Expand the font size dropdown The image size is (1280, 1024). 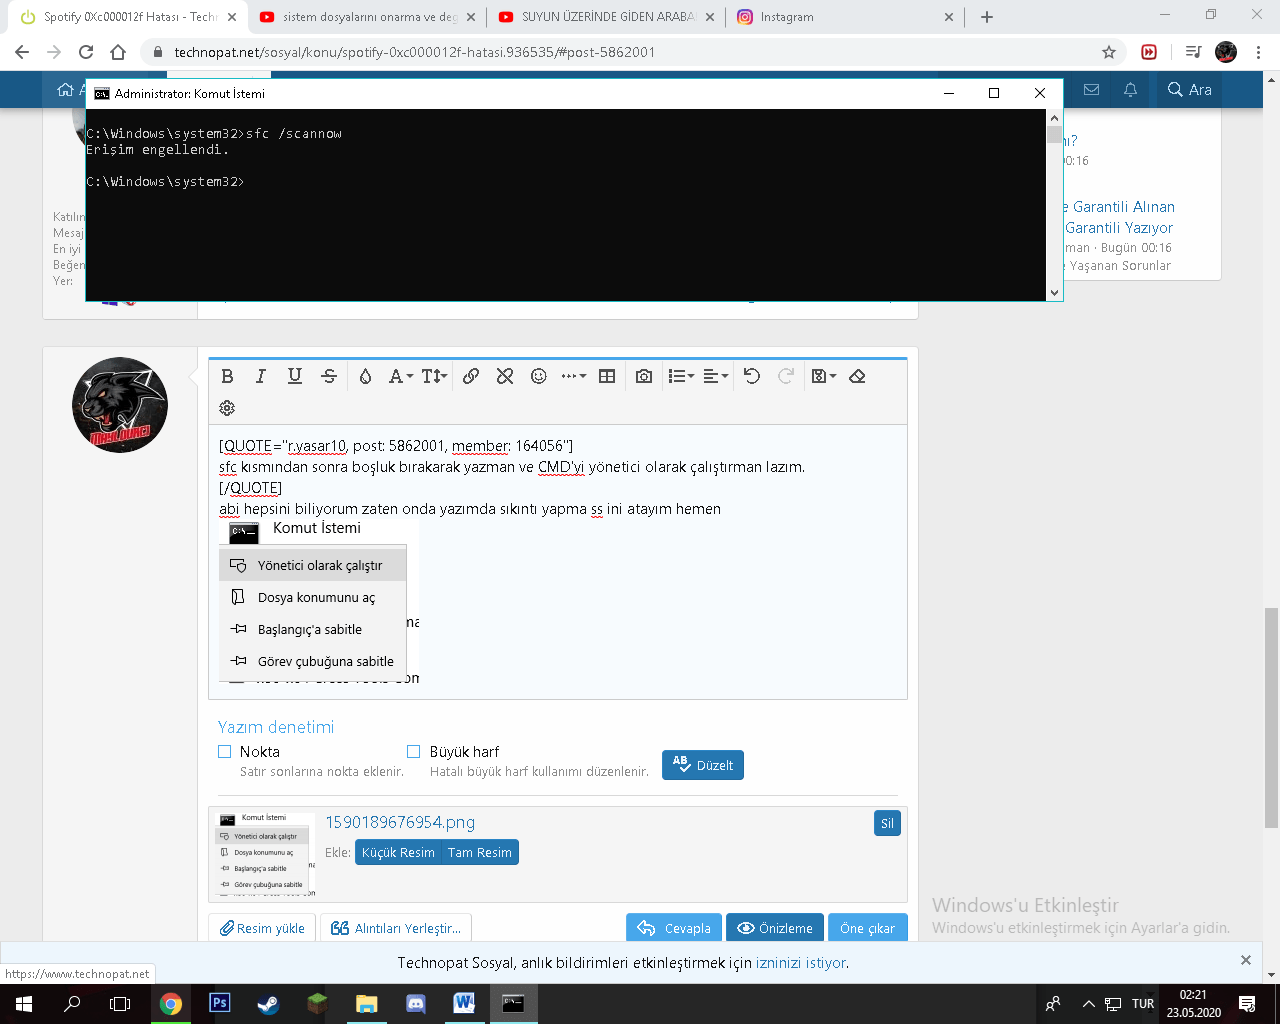tap(434, 376)
